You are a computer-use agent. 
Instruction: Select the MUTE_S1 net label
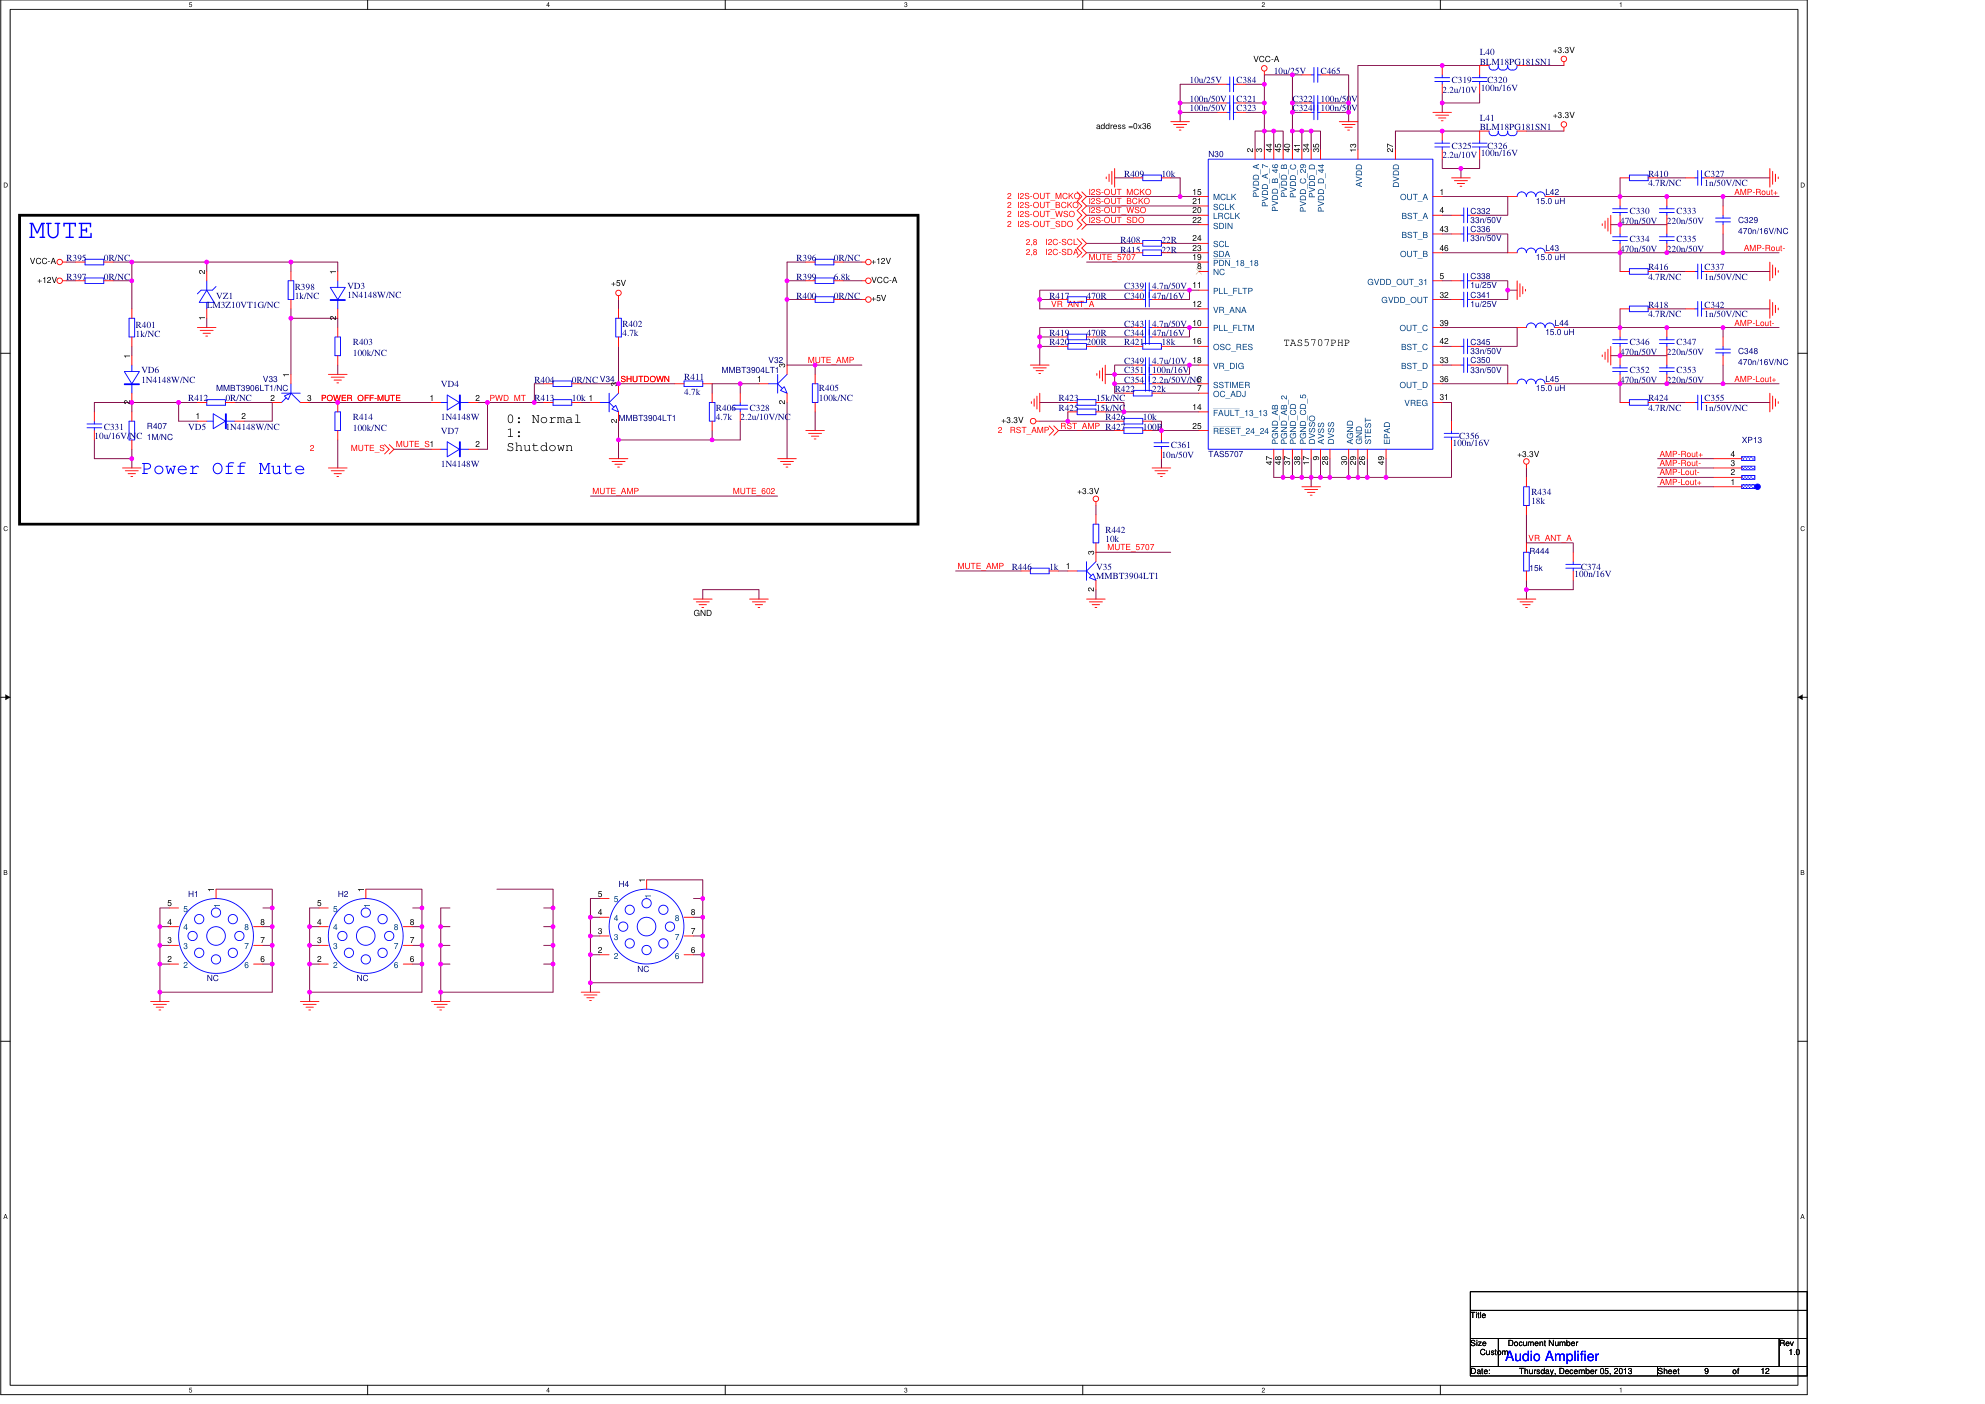(415, 444)
